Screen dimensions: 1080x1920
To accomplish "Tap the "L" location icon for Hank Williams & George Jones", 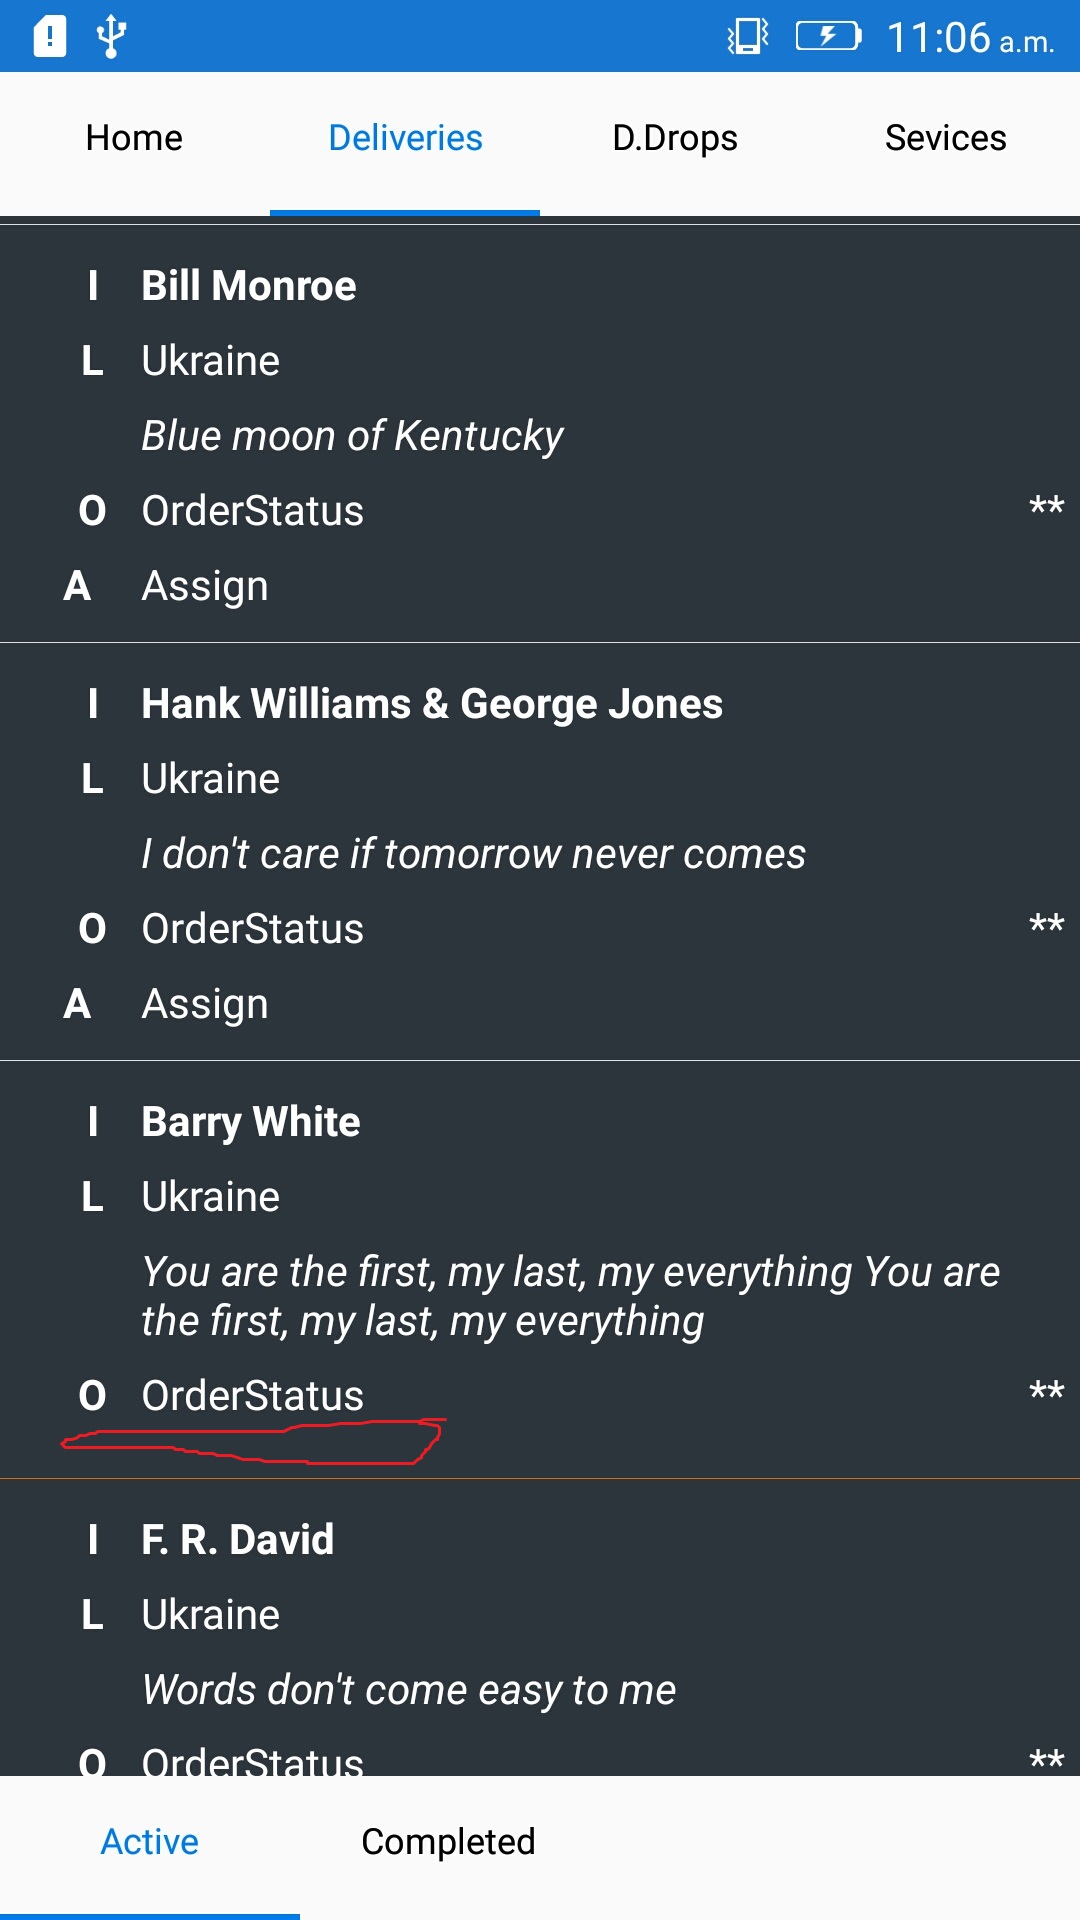I will click(x=95, y=778).
